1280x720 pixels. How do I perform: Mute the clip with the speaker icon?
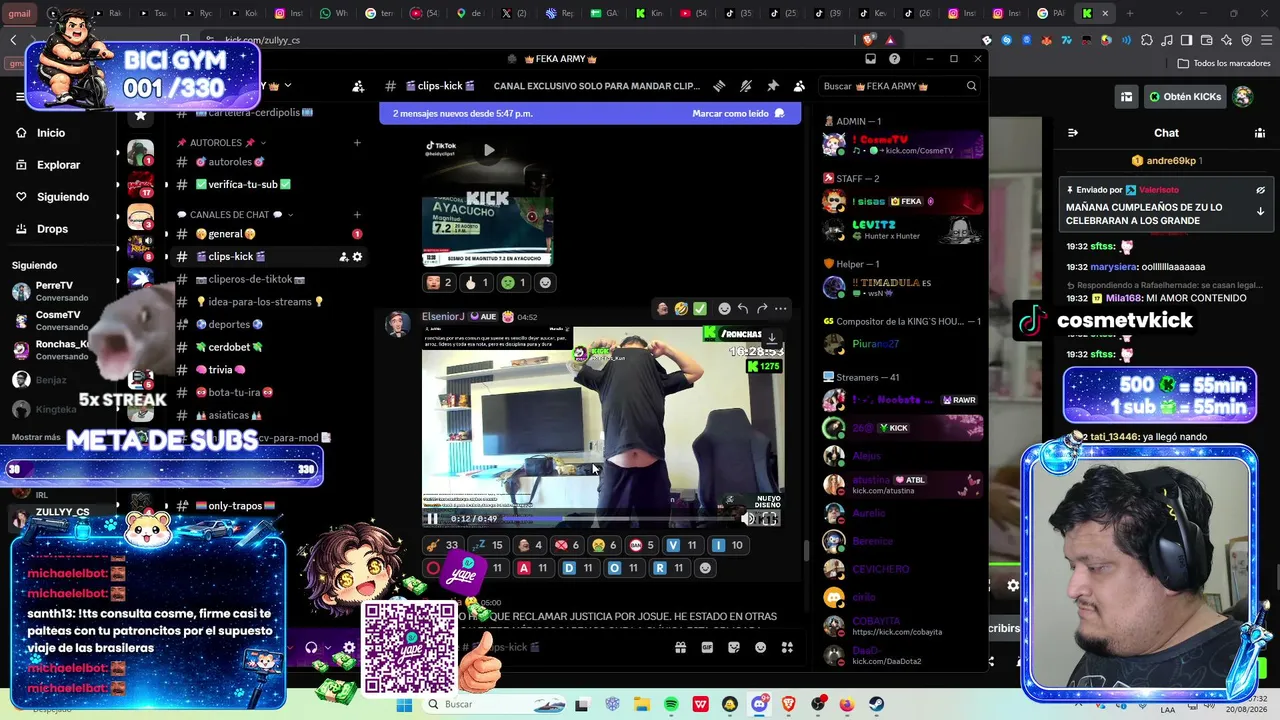tap(748, 519)
